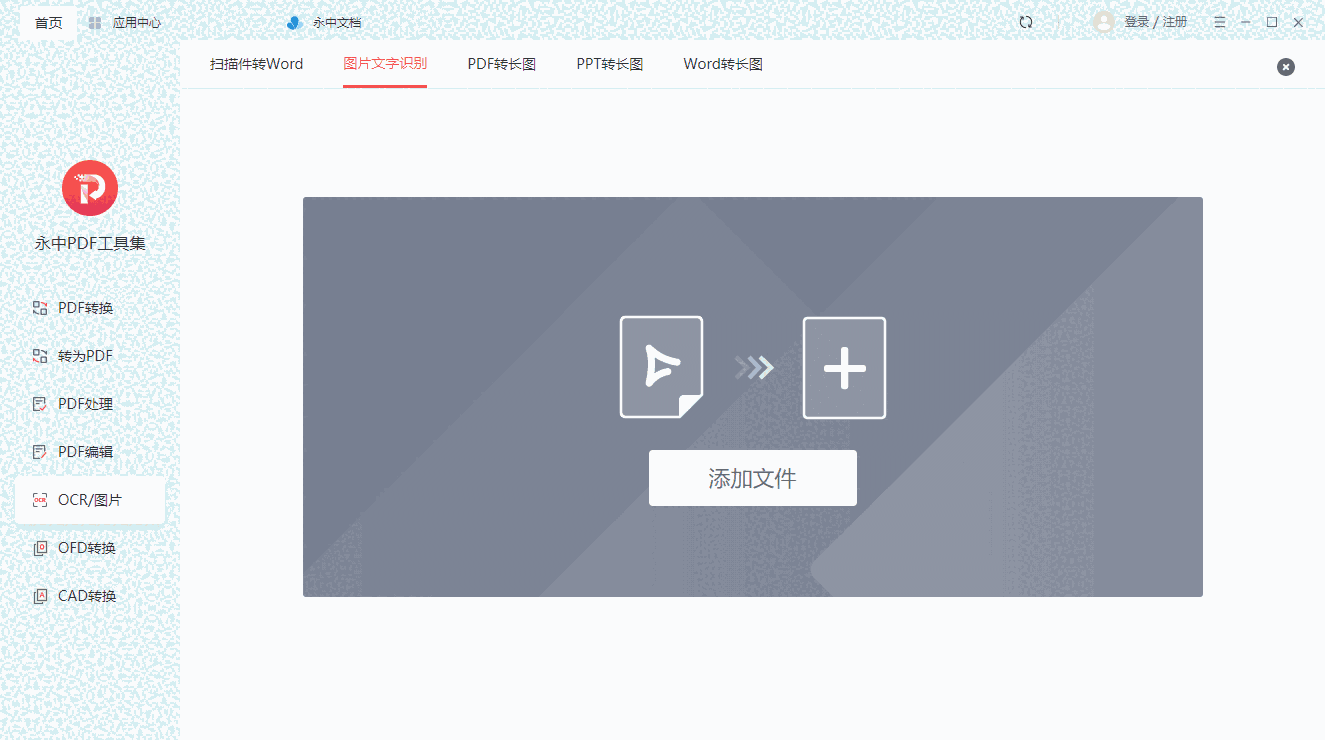
Task: Click the plus icon in the upload area
Action: coord(844,367)
